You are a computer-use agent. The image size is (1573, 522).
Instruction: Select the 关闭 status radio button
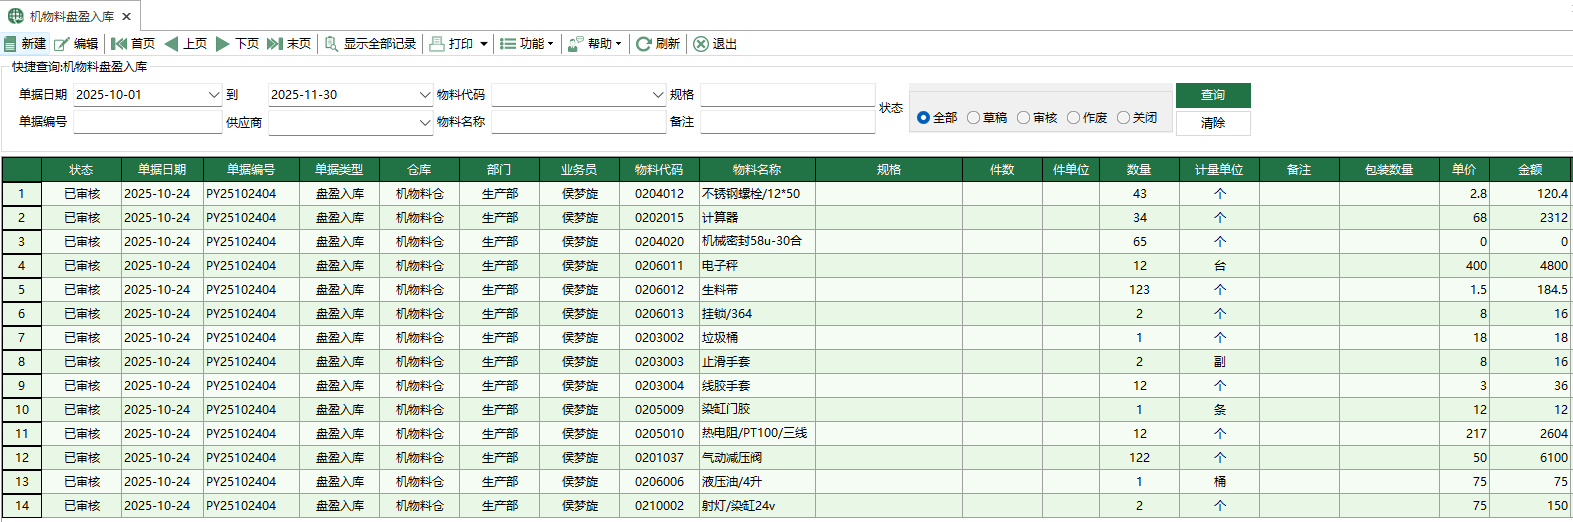click(1124, 118)
